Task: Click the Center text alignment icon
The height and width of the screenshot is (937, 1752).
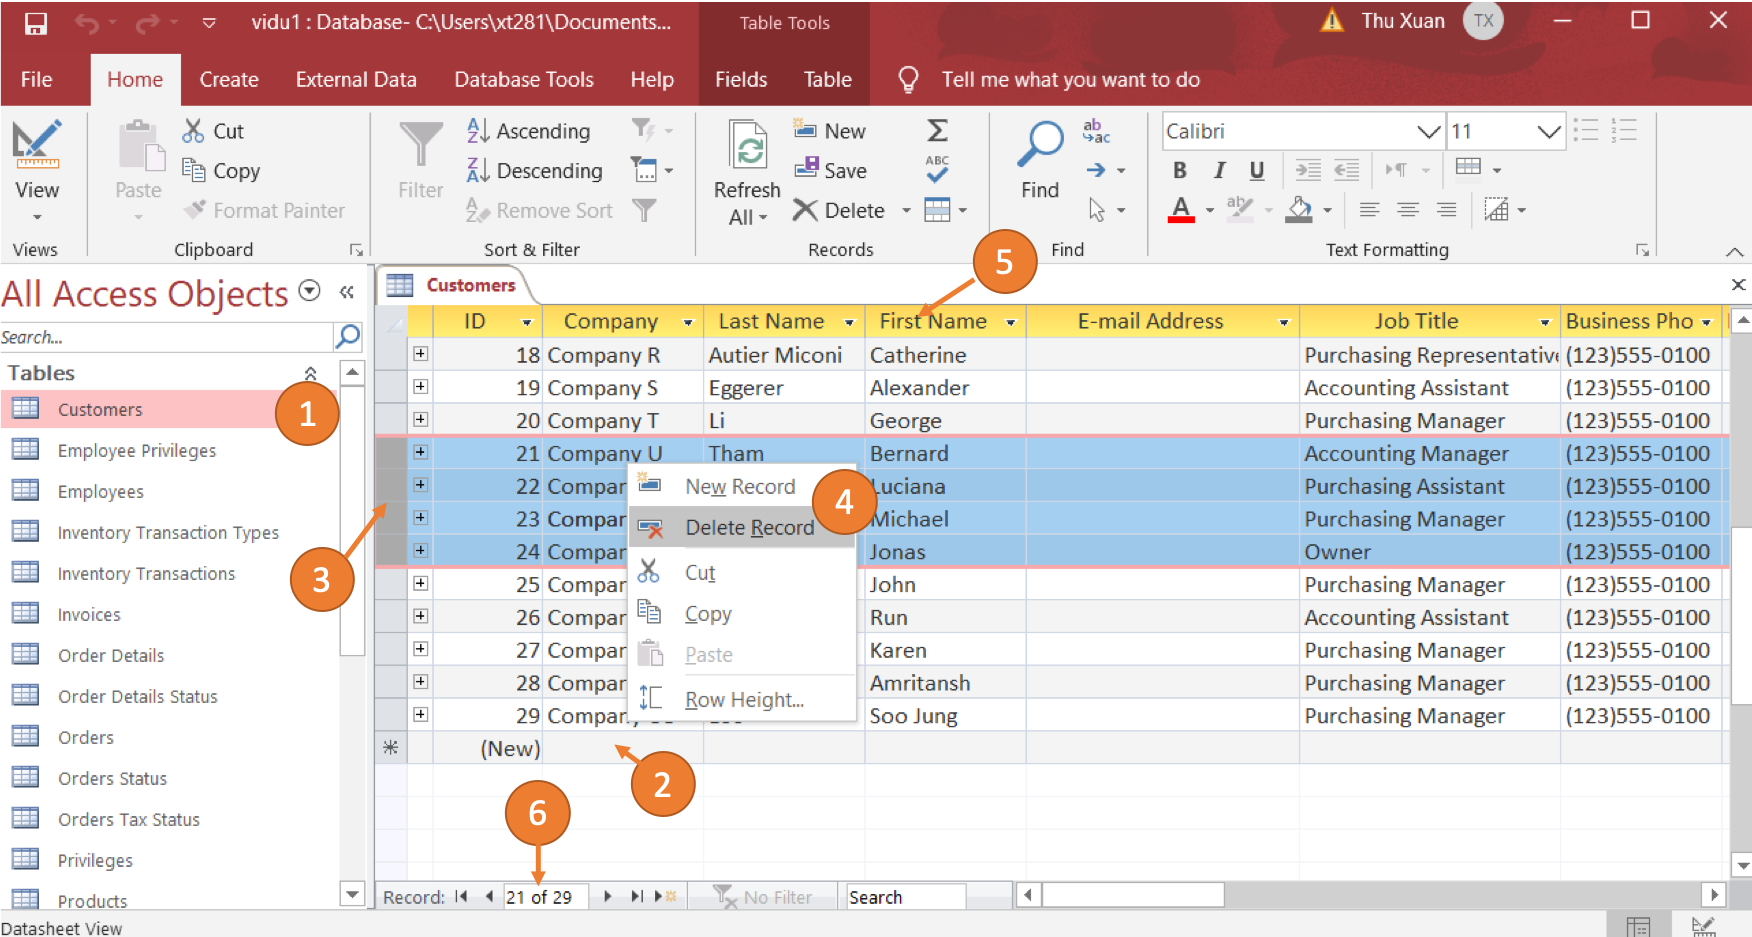Action: coord(1407,210)
